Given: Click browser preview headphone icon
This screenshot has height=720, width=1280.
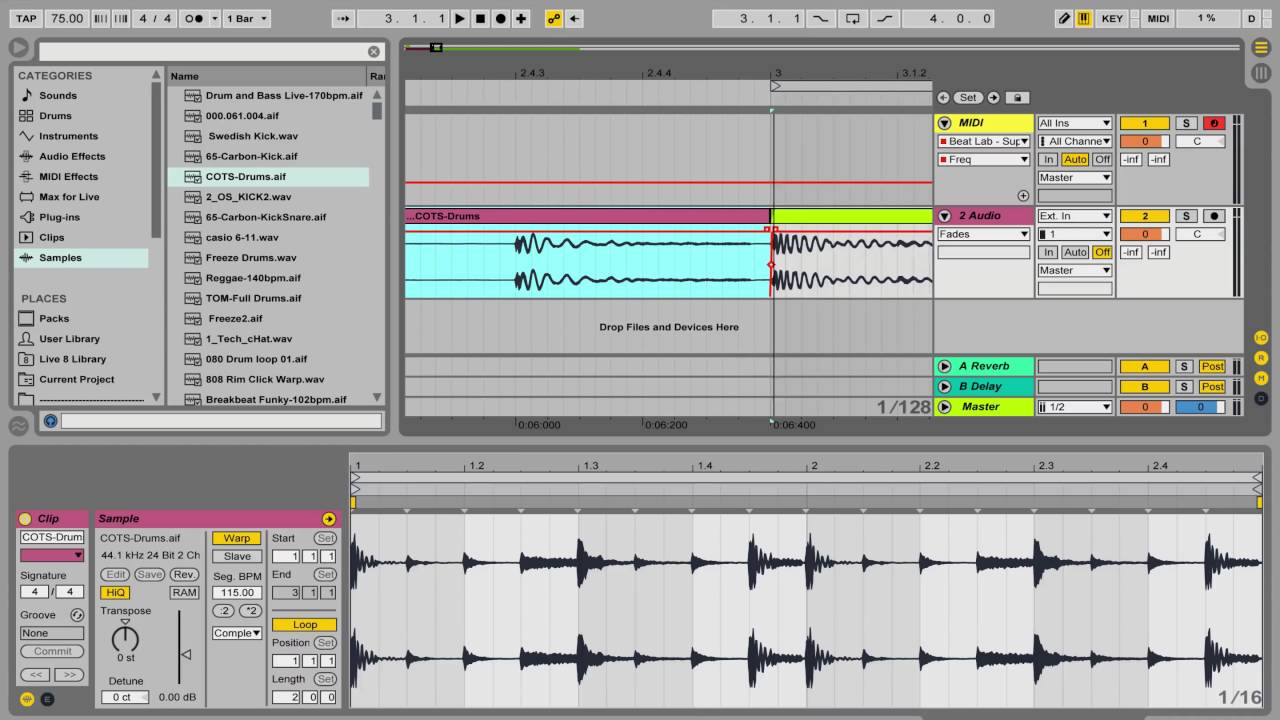Looking at the screenshot, I should point(50,421).
